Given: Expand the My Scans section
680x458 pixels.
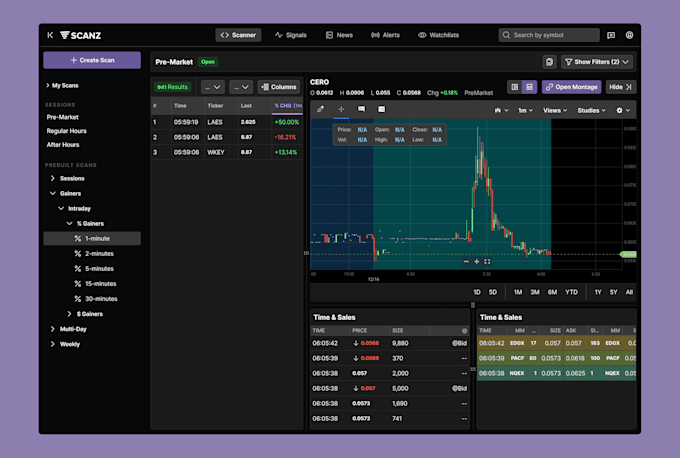Looking at the screenshot, I should point(62,85).
